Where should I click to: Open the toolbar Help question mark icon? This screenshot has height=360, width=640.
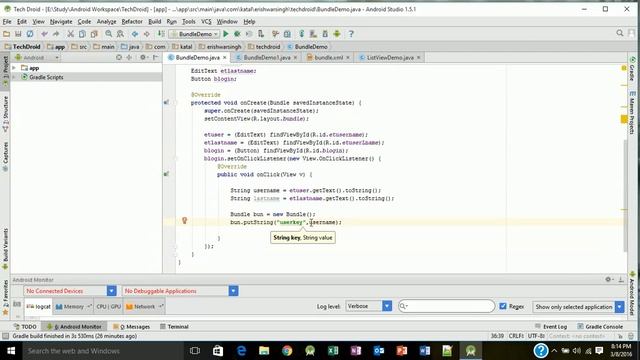pyautogui.click(x=351, y=34)
